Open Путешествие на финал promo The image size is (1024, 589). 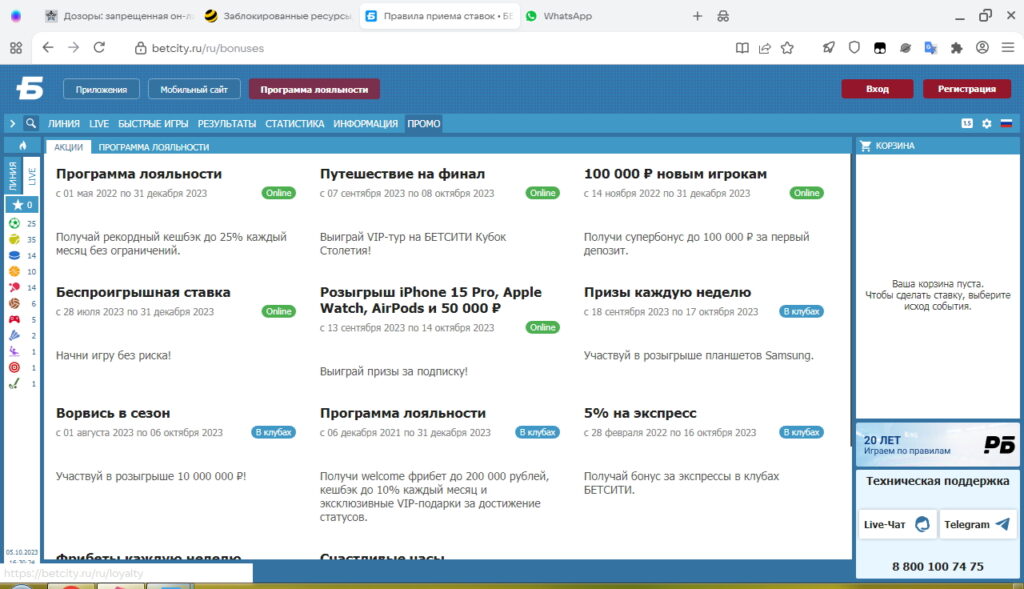[x=402, y=174]
